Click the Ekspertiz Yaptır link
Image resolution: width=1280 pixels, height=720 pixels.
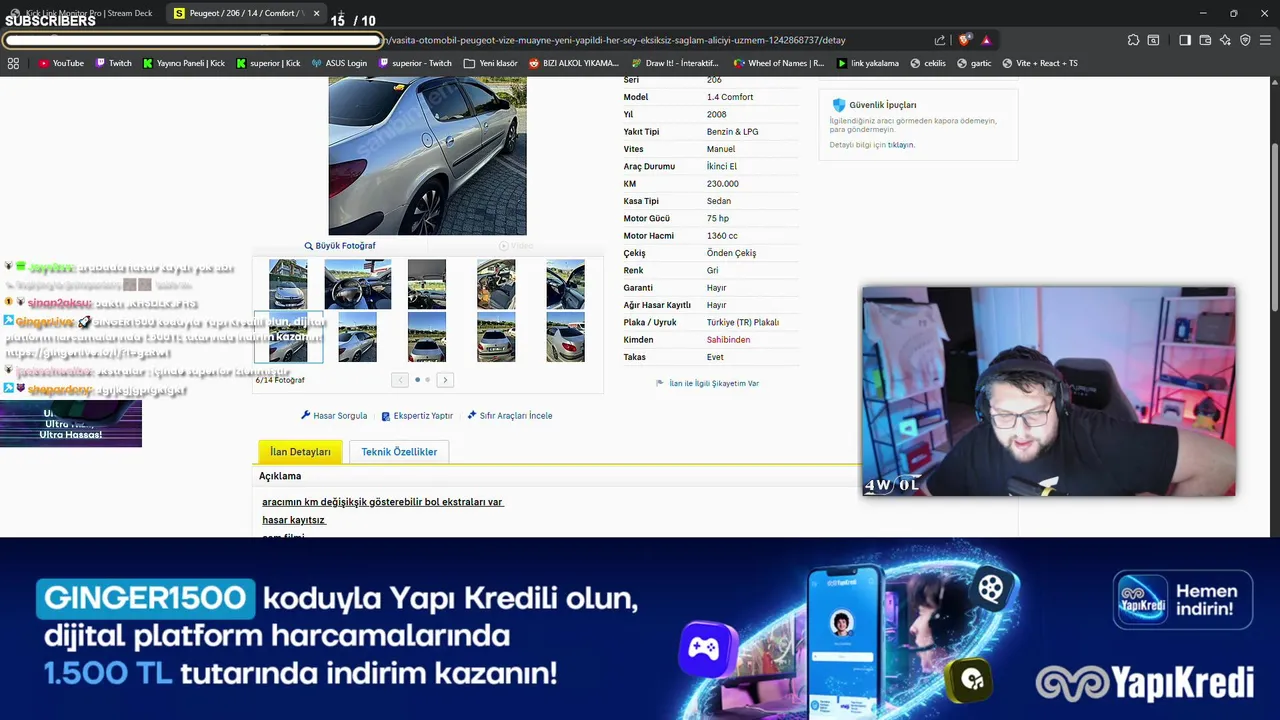click(x=417, y=416)
